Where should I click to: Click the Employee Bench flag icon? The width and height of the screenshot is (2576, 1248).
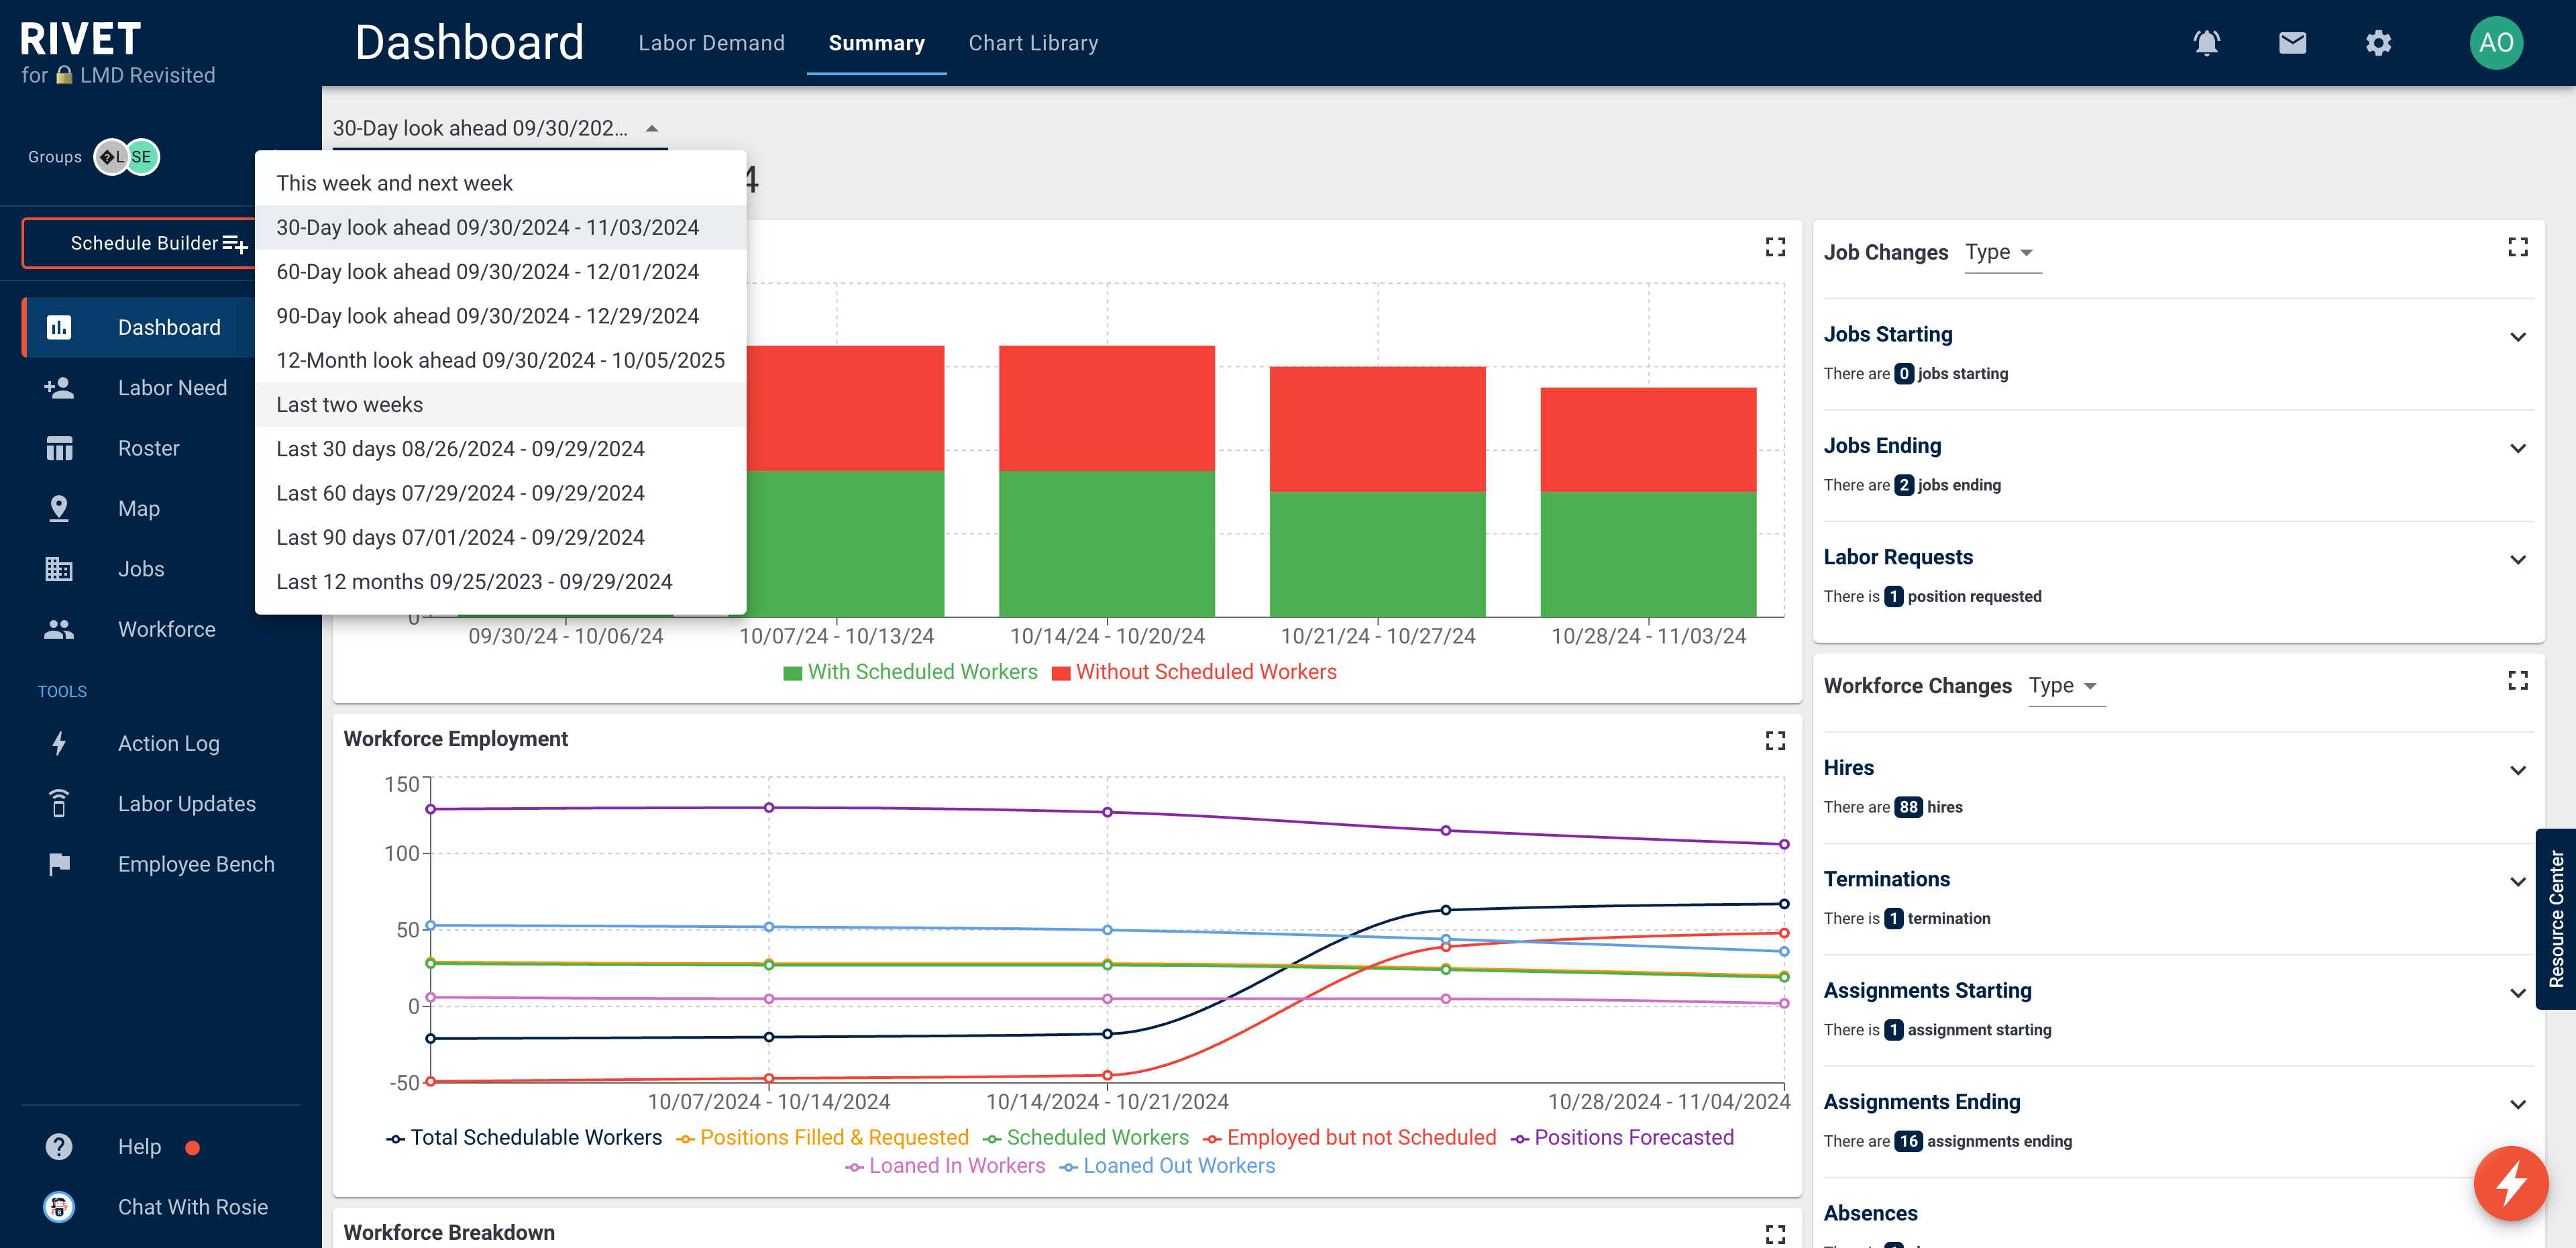click(59, 864)
